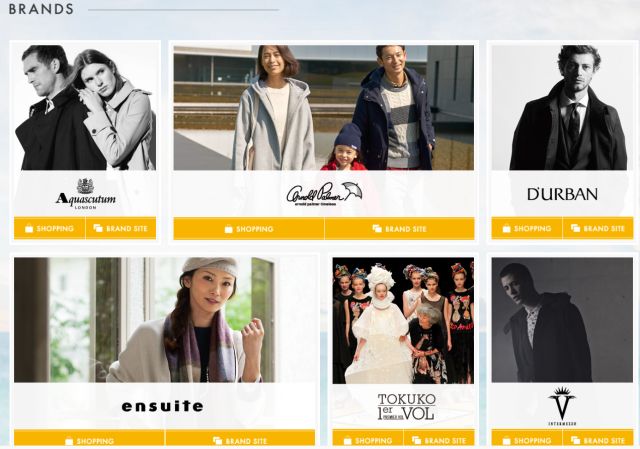Click the Tokuko 1er Vol logo
640x449 pixels.
click(406, 407)
